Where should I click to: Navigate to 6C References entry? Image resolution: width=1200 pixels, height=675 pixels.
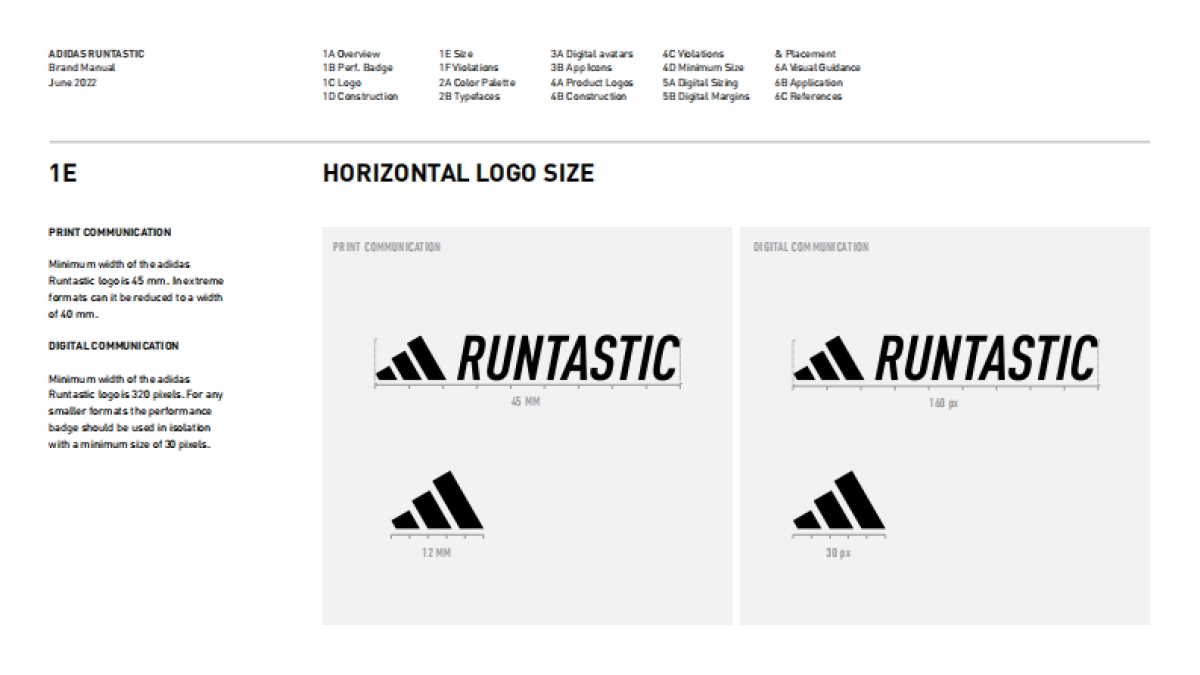click(x=810, y=95)
